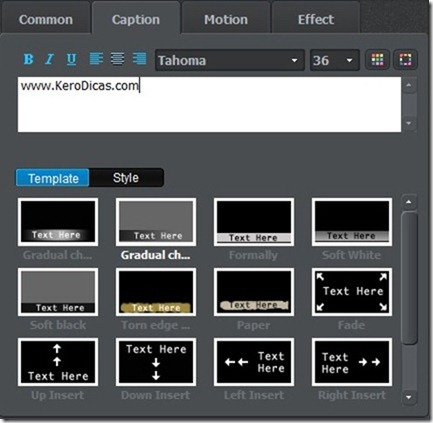Open the text color grid picker
The width and height of the screenshot is (433, 423).
pos(377,60)
